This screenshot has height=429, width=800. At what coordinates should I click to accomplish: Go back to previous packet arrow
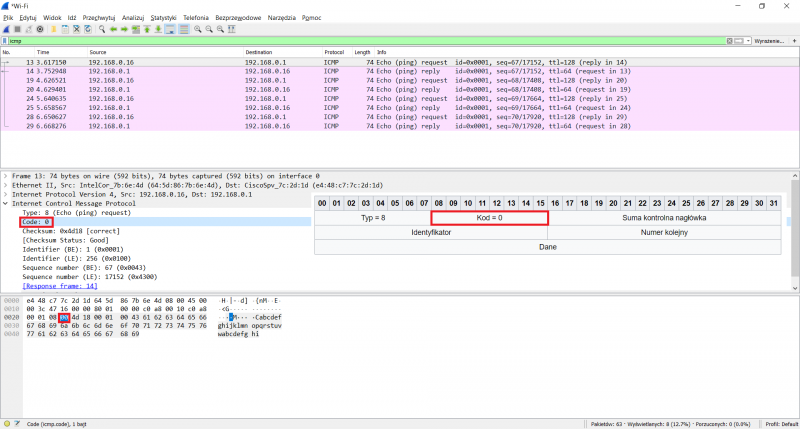tap(111, 29)
